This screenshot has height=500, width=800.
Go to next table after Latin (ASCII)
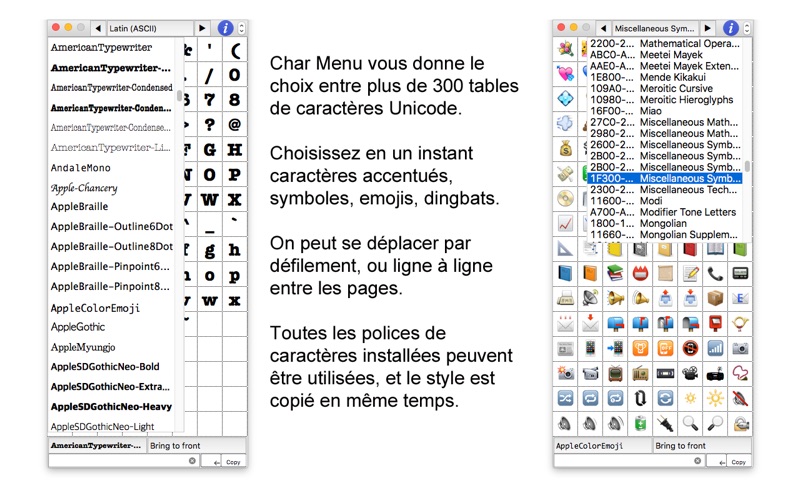coord(202,28)
